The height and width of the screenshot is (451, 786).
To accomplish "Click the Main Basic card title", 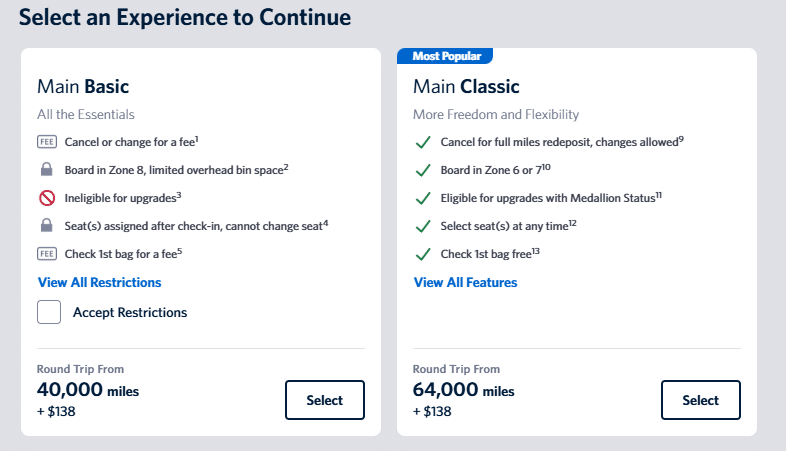I will coord(83,87).
